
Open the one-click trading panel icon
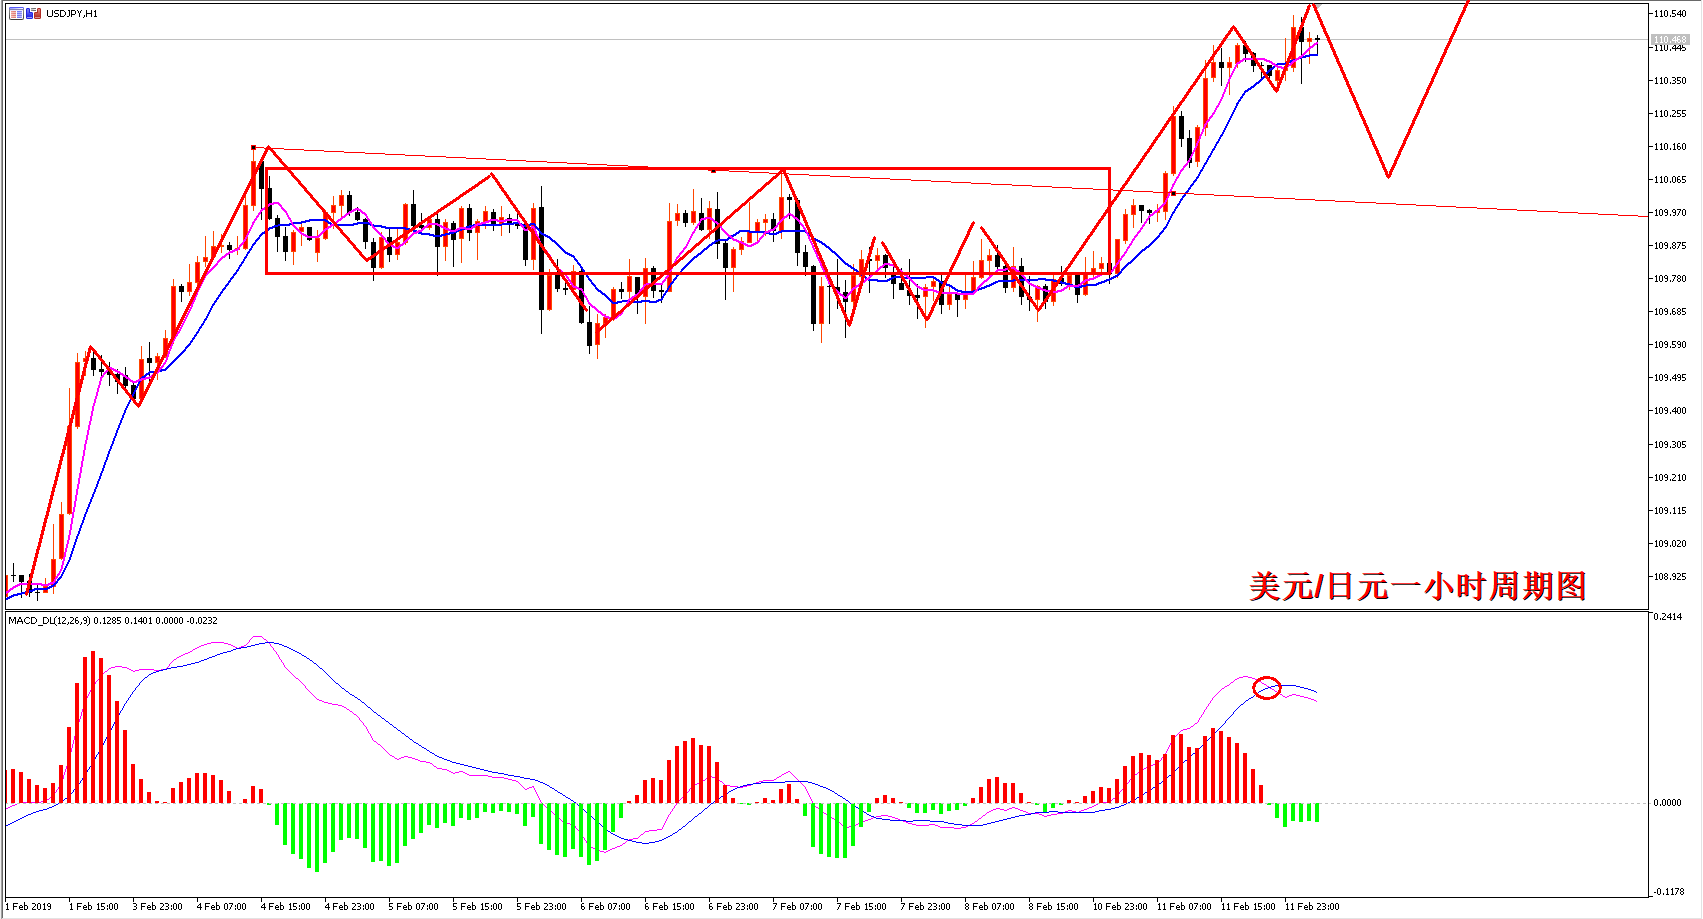(16, 13)
